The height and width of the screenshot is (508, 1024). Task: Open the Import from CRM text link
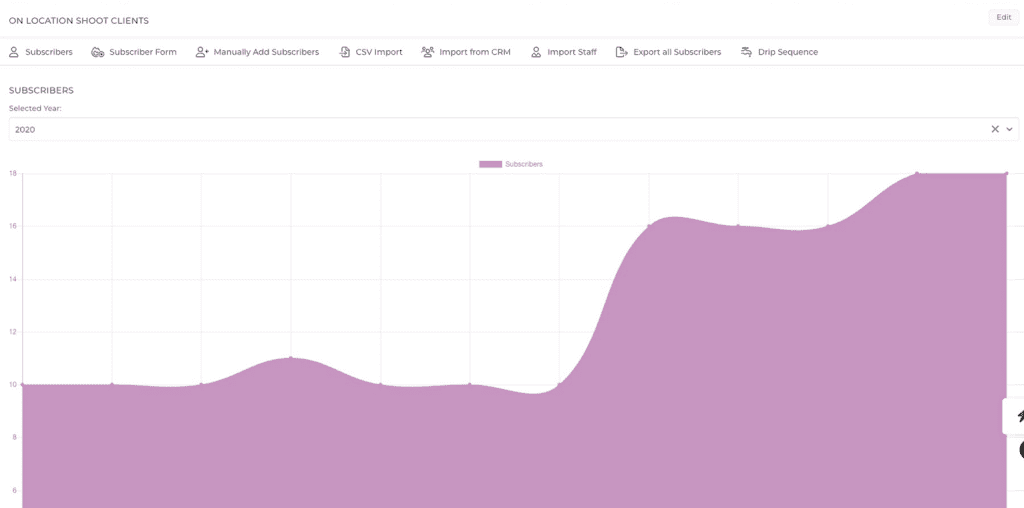pos(475,52)
